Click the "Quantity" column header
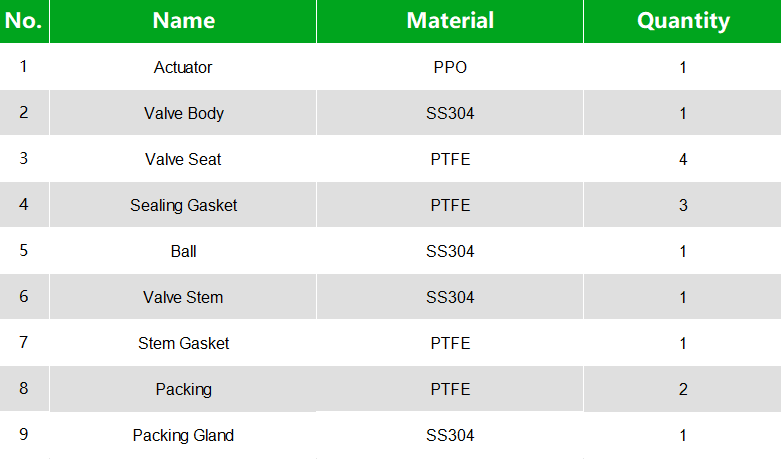 (x=683, y=21)
